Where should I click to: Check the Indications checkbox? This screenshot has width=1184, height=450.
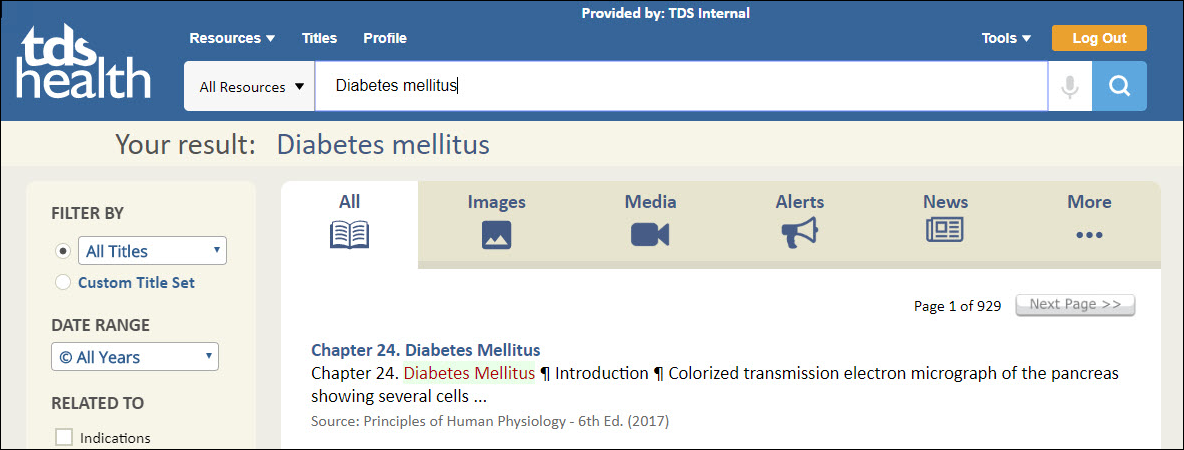(x=64, y=437)
